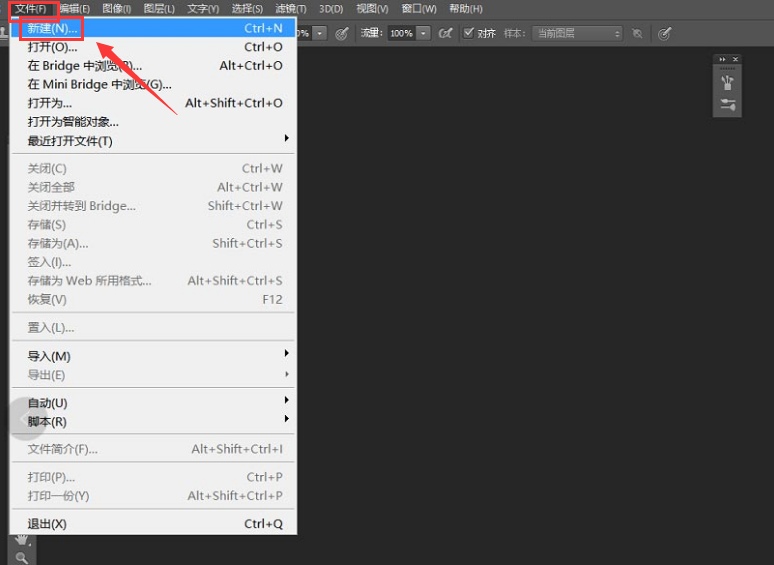Image resolution: width=774 pixels, height=565 pixels.
Task: Click the round back-arrow overlay button
Action: (x=24, y=419)
